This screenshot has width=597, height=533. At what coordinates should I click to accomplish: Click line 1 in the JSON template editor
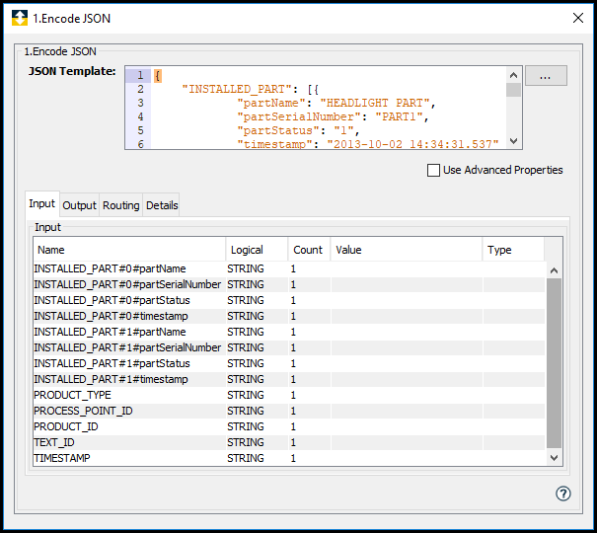tap(327, 75)
